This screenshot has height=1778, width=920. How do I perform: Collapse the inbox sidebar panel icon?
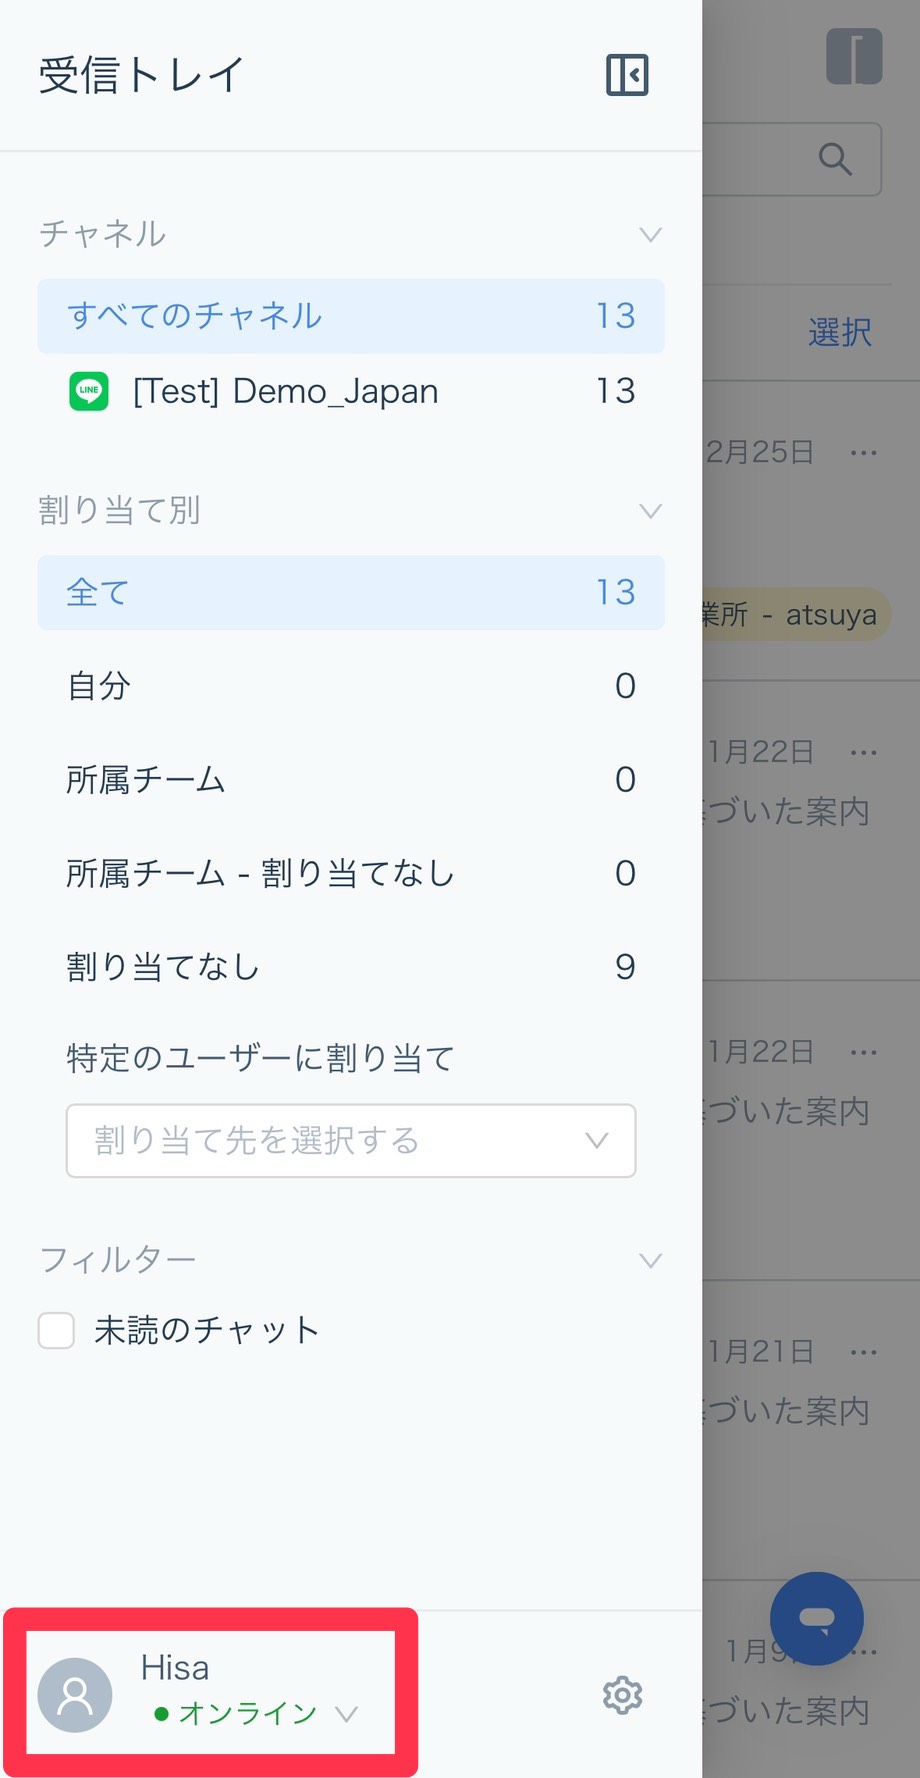pos(627,75)
